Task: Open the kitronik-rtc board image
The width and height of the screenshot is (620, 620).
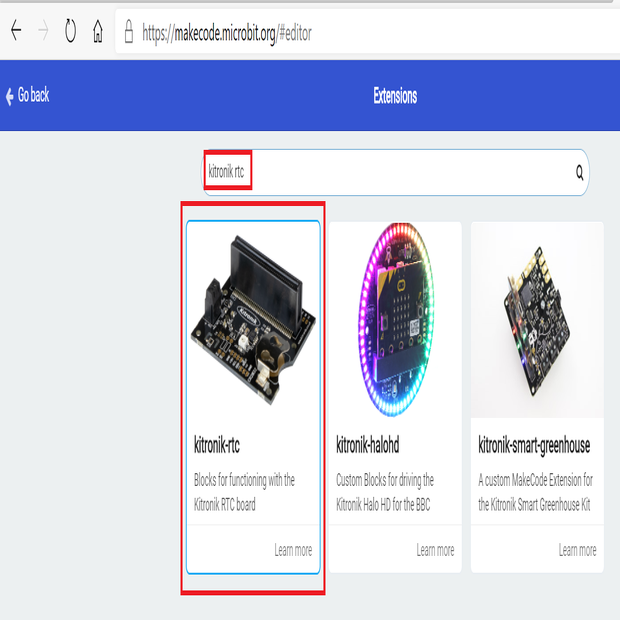Action: coord(253,317)
